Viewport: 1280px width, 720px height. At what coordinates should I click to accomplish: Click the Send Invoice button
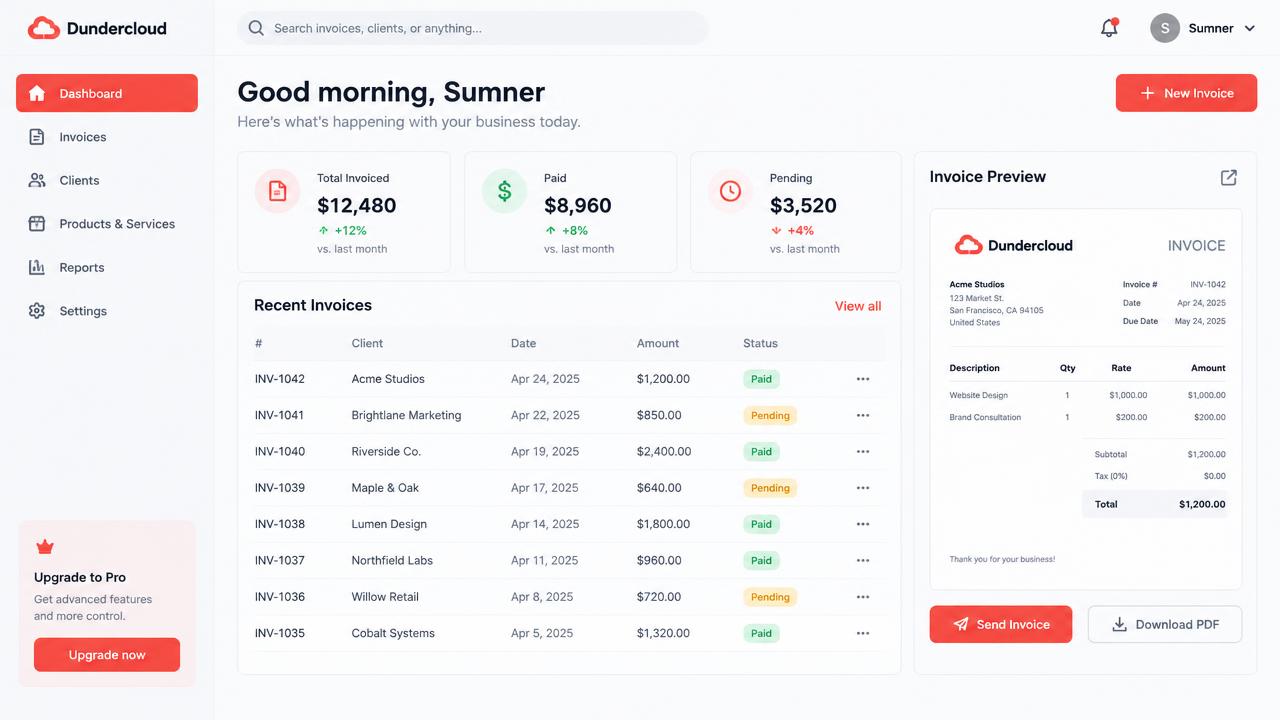pyautogui.click(x=1001, y=624)
